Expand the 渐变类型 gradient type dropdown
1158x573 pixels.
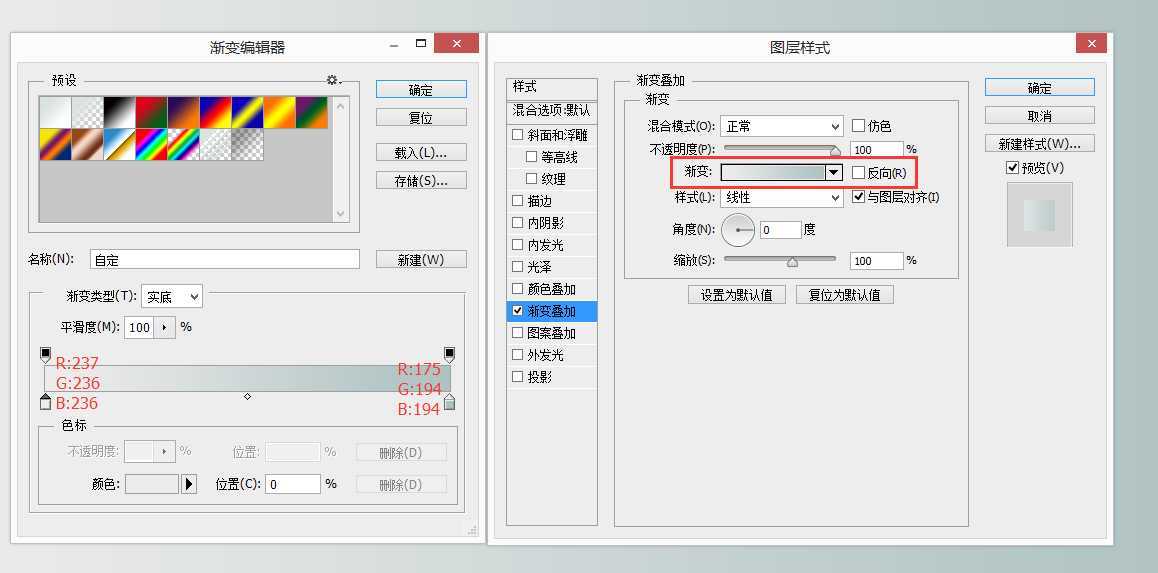pyautogui.click(x=172, y=296)
